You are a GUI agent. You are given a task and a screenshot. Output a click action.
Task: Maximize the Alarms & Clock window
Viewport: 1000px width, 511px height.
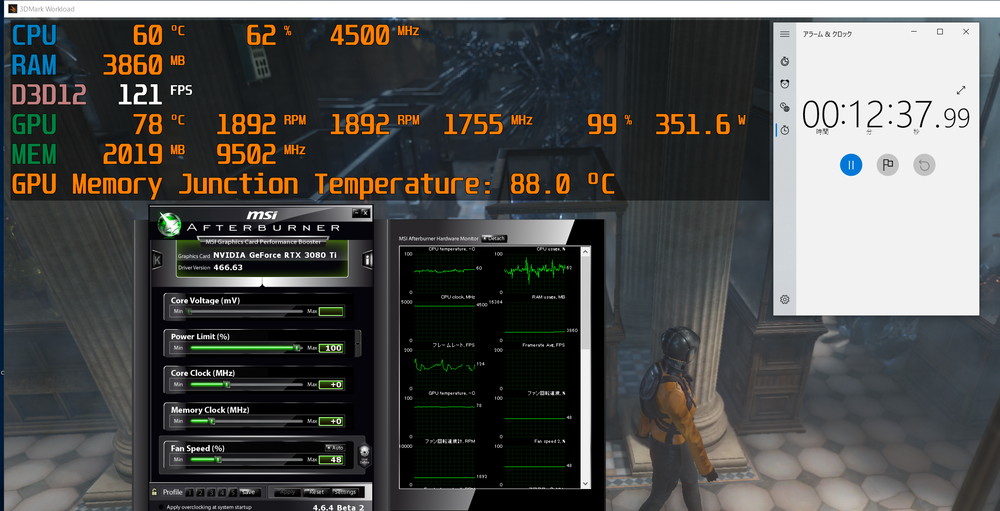coord(939,32)
